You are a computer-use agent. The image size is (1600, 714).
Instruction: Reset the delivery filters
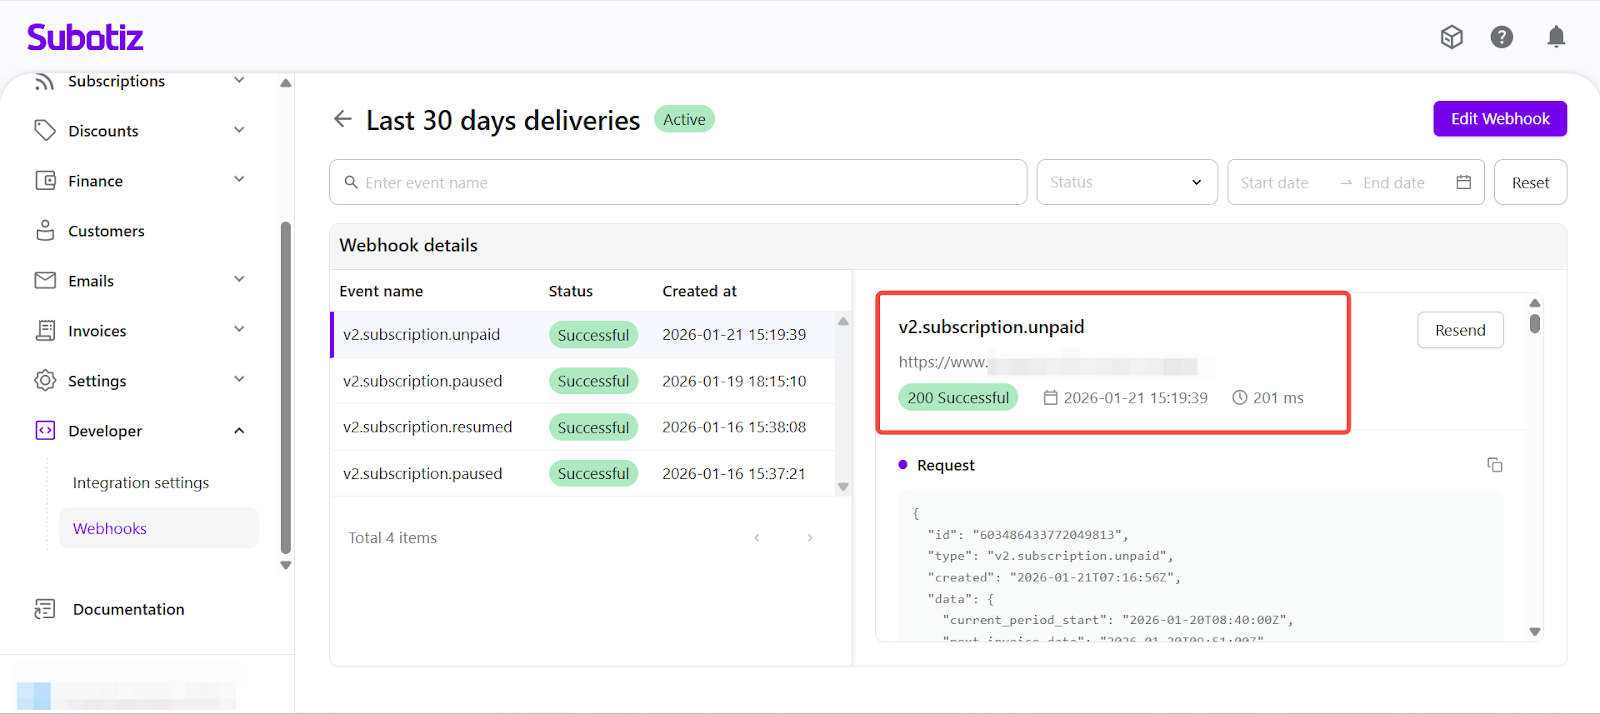click(1529, 183)
